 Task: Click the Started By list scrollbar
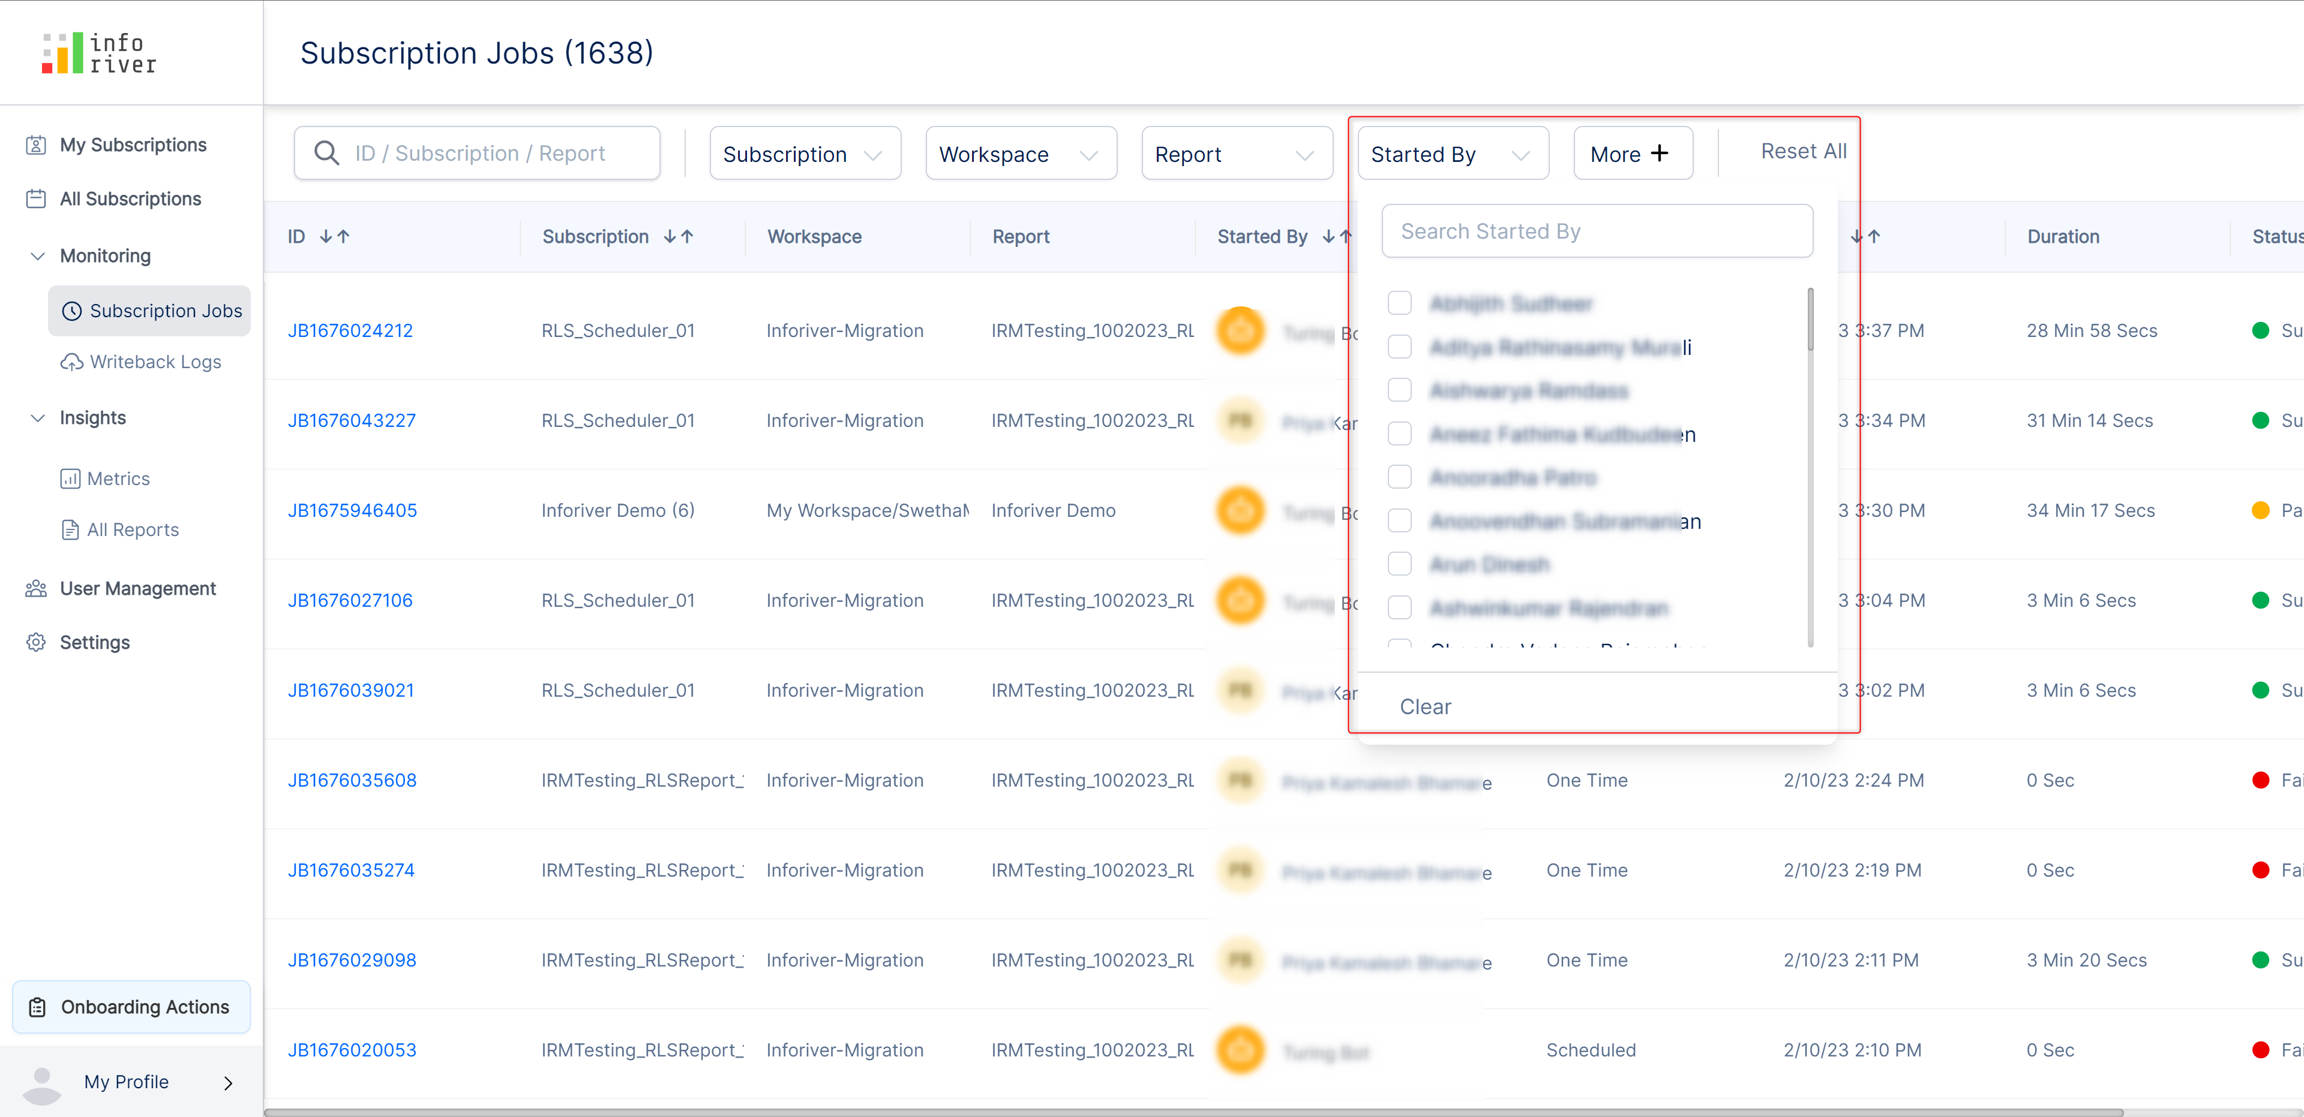(x=1810, y=320)
